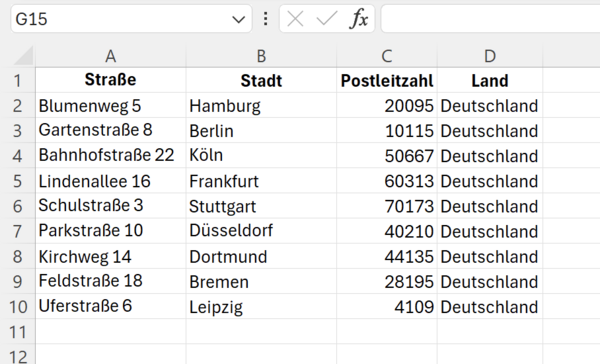Click the Deutschland cell in row 6
The width and height of the screenshot is (600, 364).
[490, 206]
